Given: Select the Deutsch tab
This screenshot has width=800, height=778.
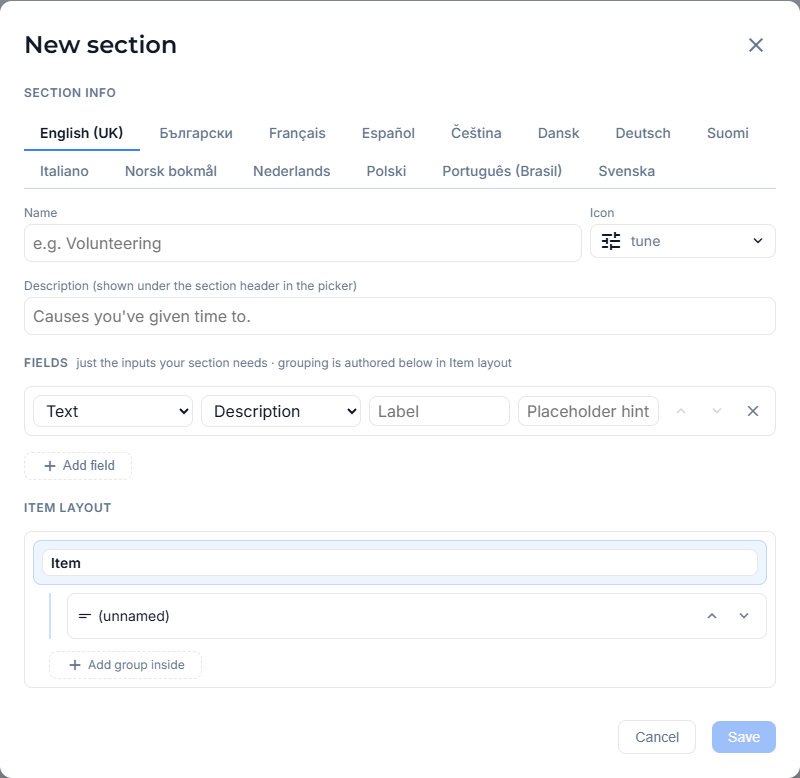Looking at the screenshot, I should [x=643, y=133].
